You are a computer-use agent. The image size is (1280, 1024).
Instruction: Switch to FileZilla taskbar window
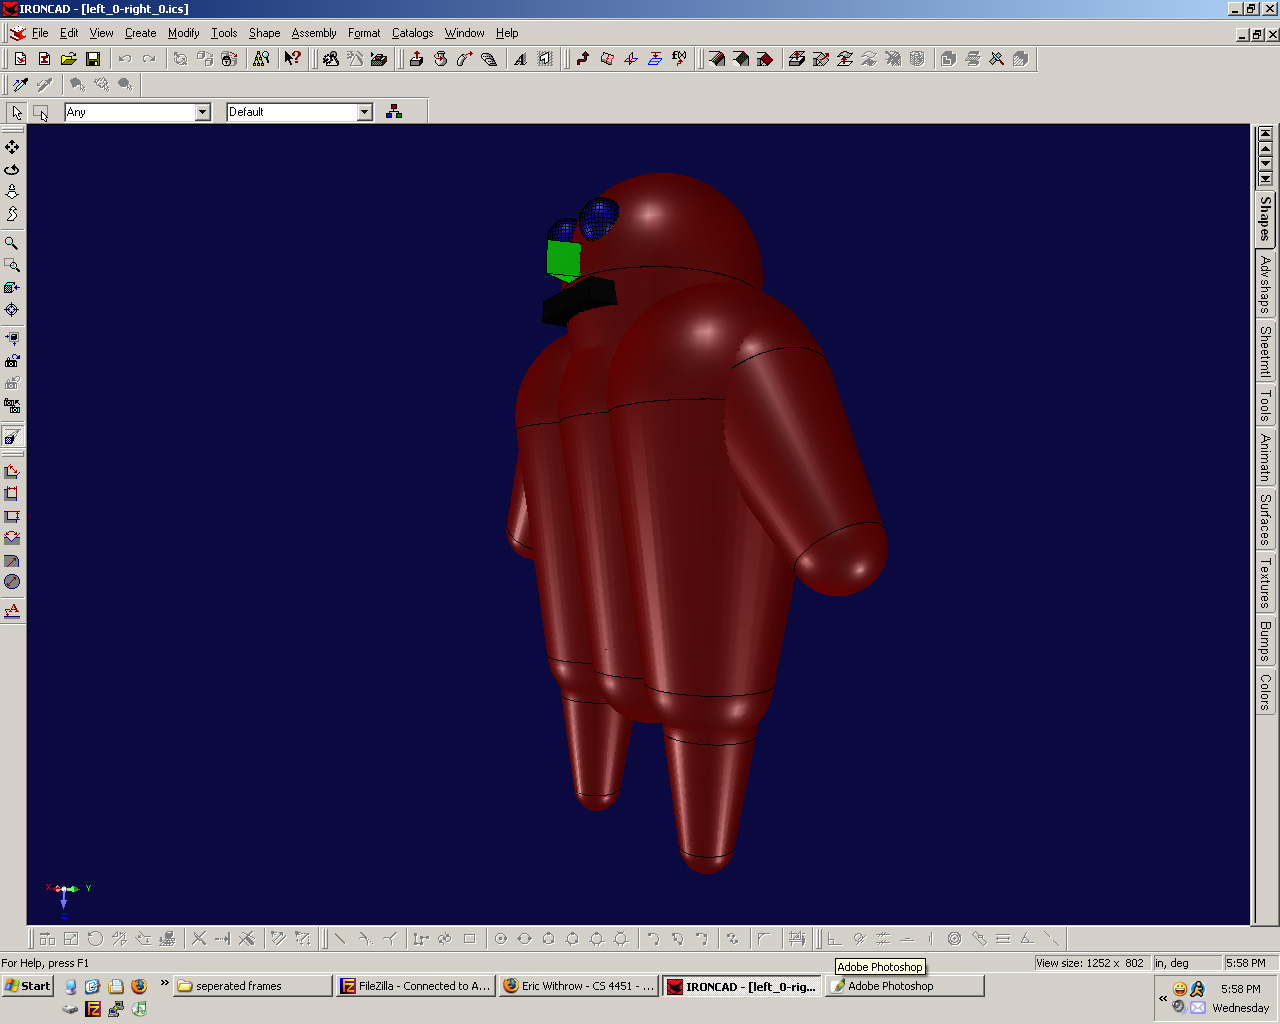tap(416, 986)
